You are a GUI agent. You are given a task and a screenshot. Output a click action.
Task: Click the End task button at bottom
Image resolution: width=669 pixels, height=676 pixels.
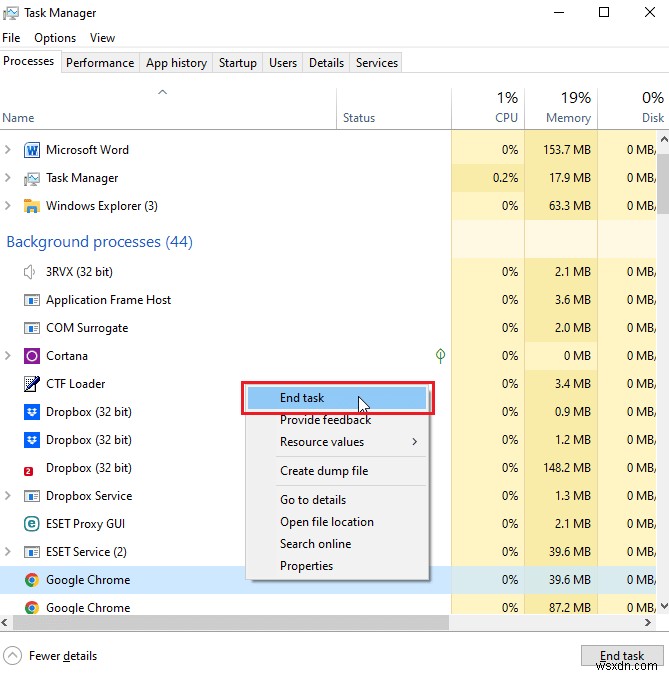point(622,655)
